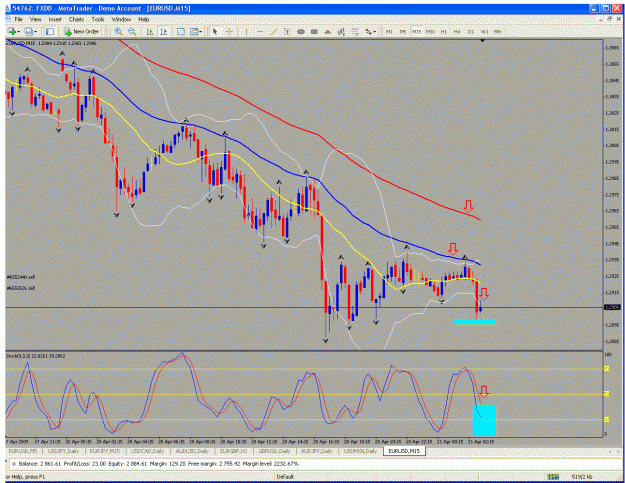Expand the Templates dropdown arrow
This screenshot has width=625, height=483.
[x=200, y=32]
